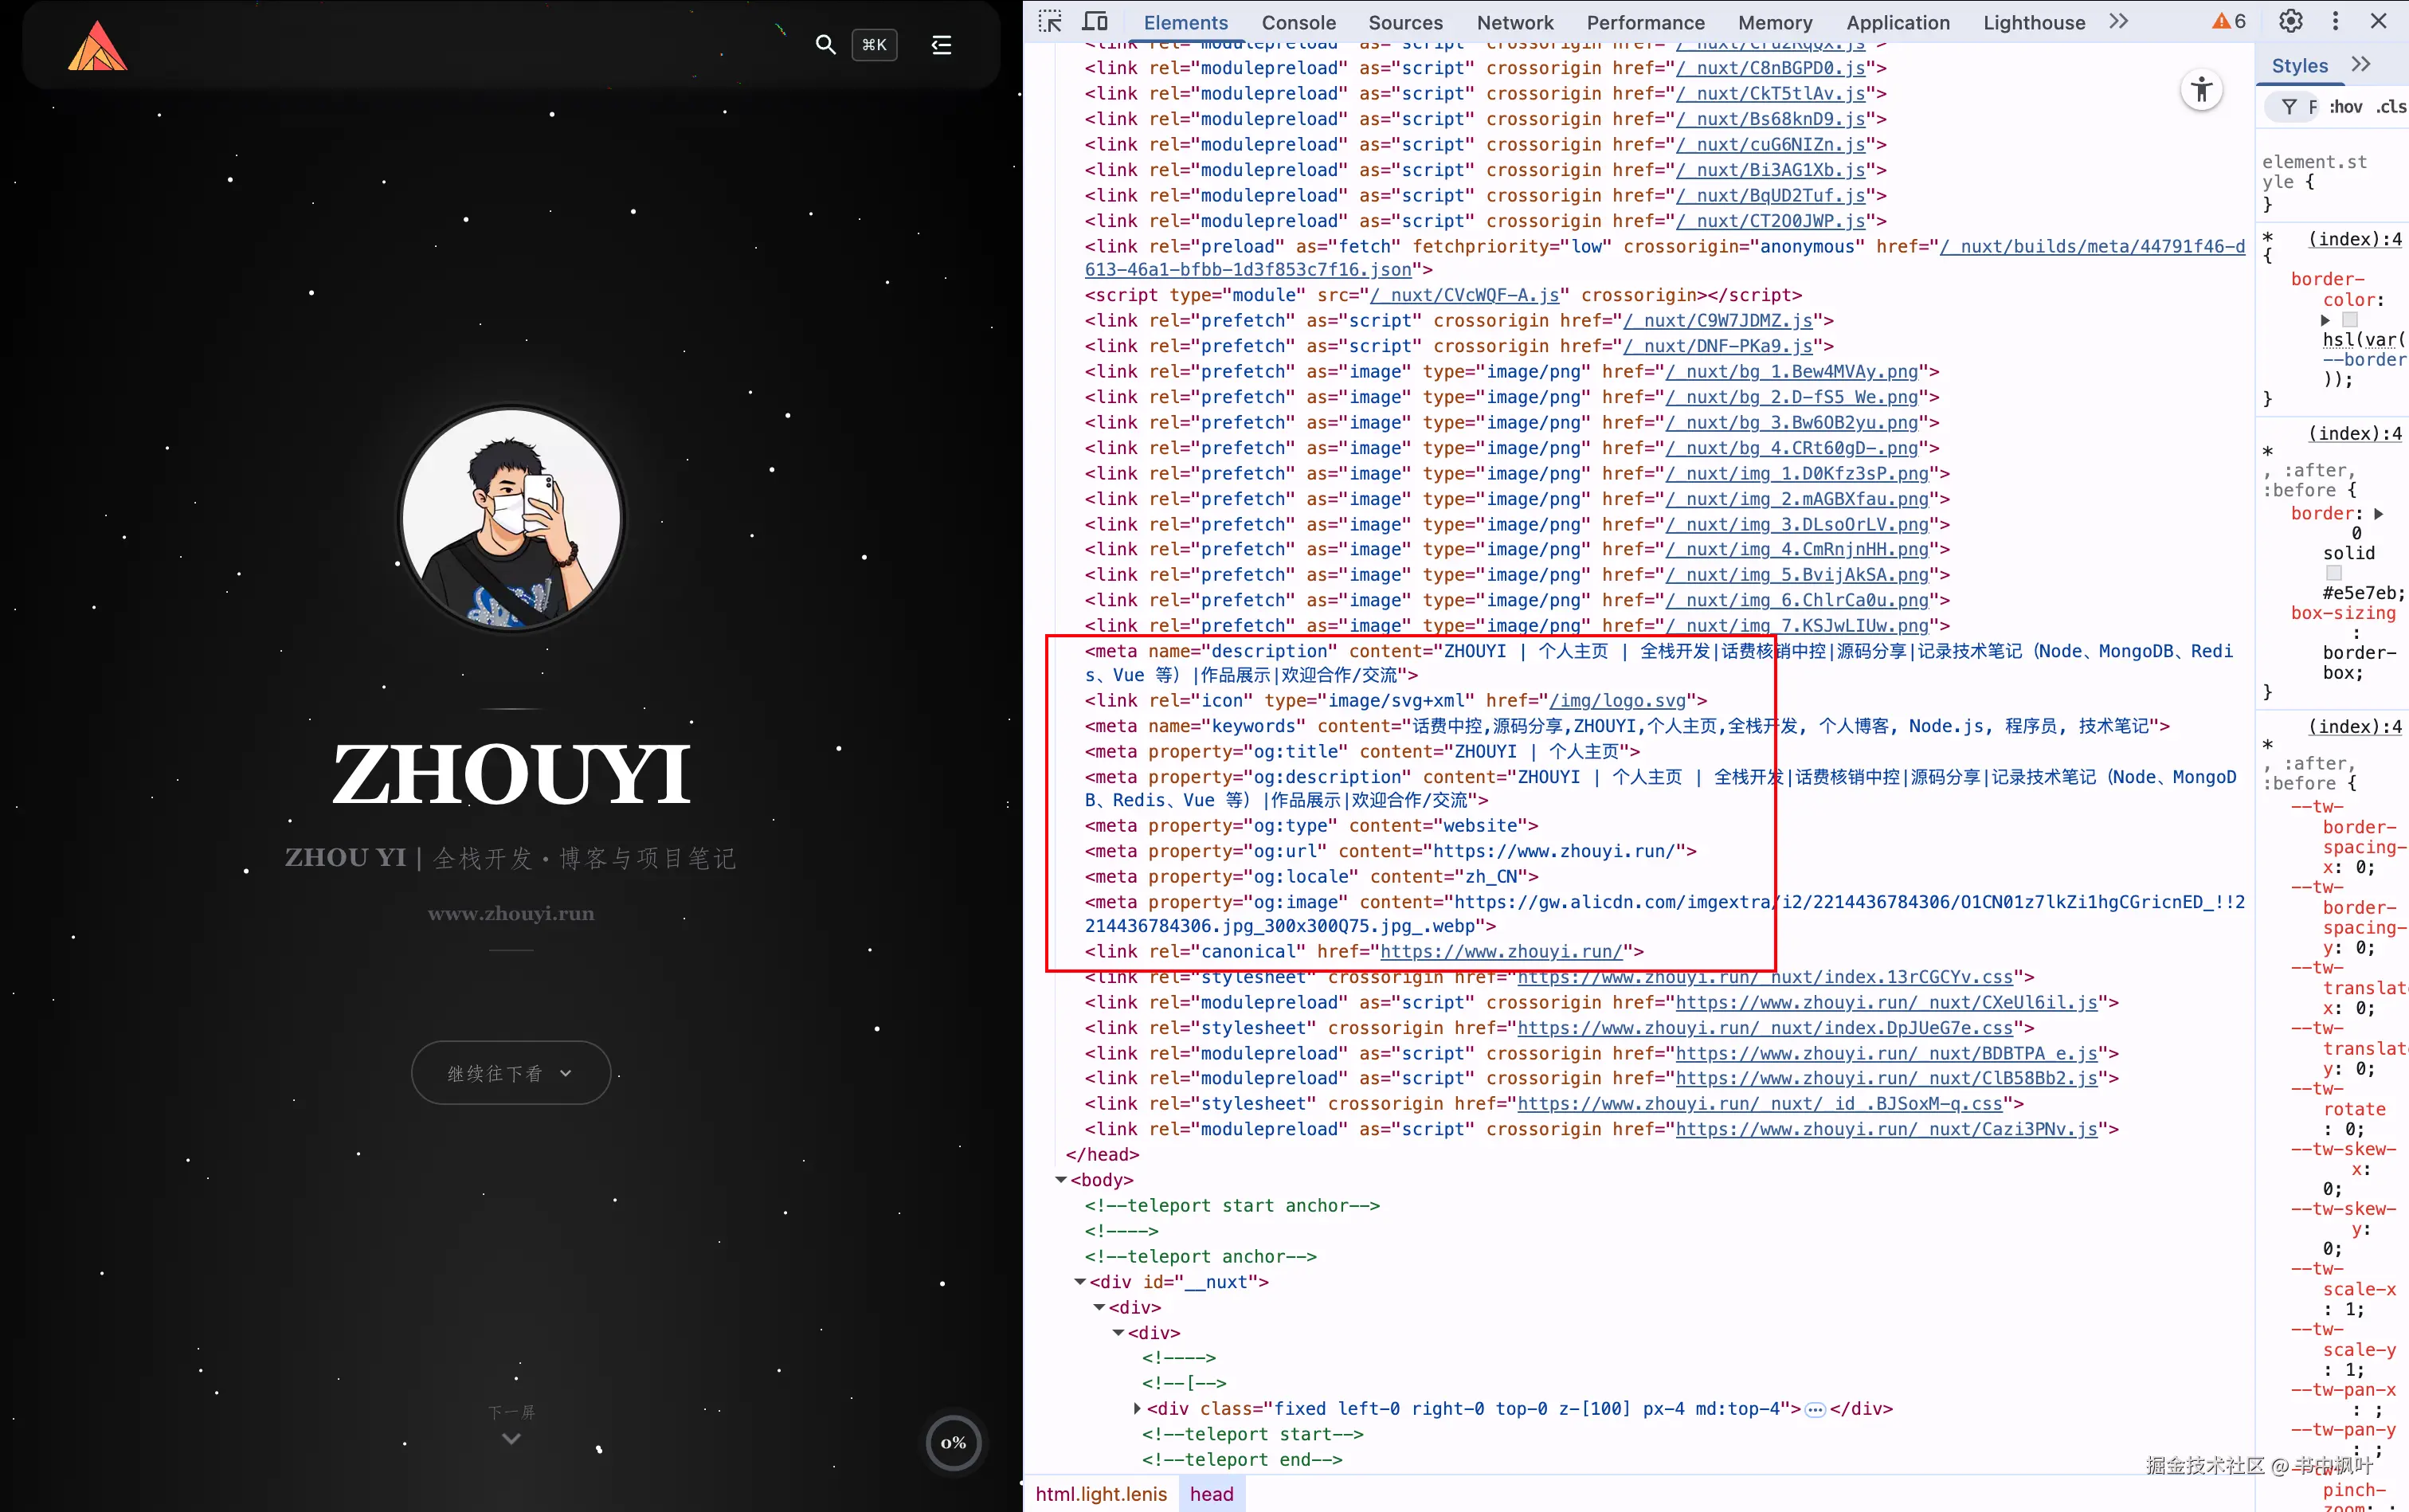This screenshot has width=2409, height=1512.
Task: Open the website hamburger menu icon
Action: tap(941, 45)
